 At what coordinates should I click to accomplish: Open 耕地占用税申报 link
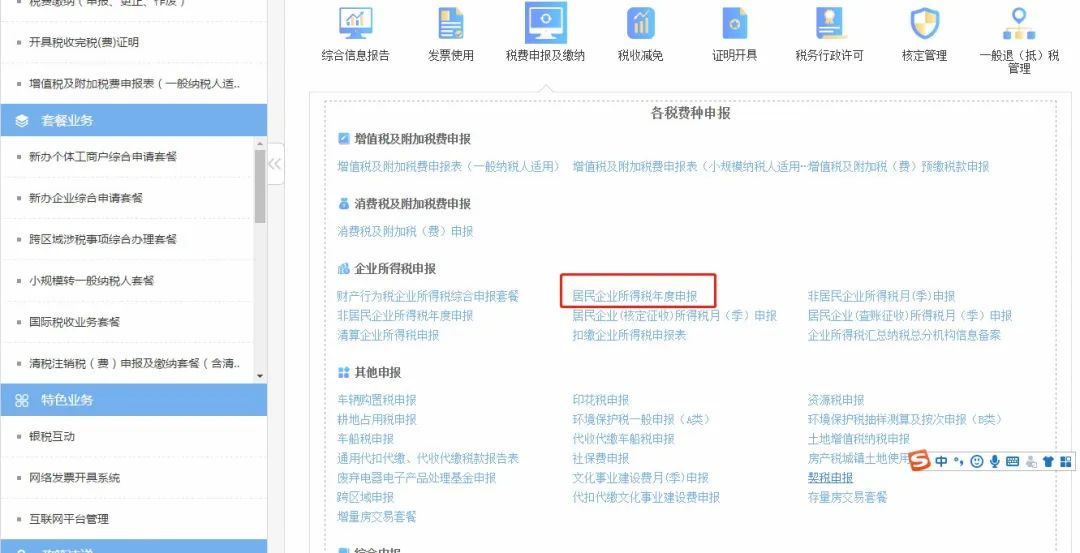click(x=377, y=419)
